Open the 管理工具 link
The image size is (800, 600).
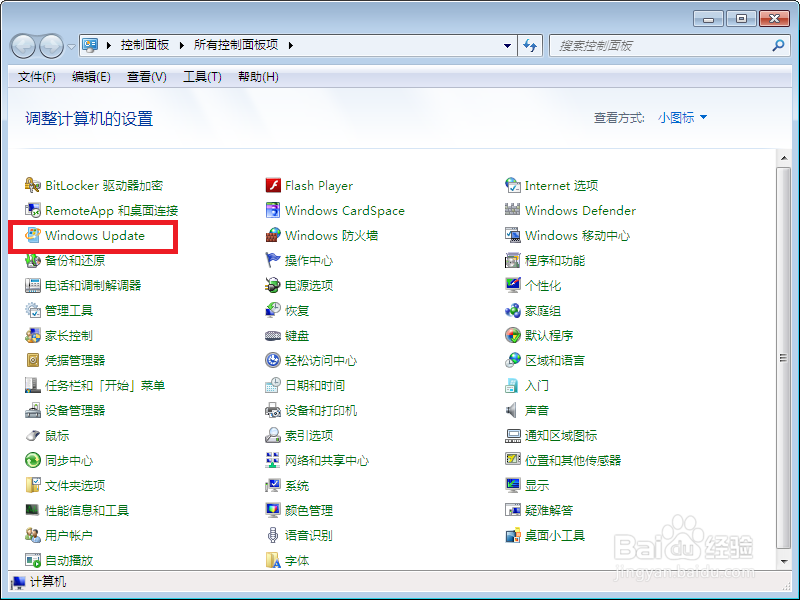click(69, 310)
